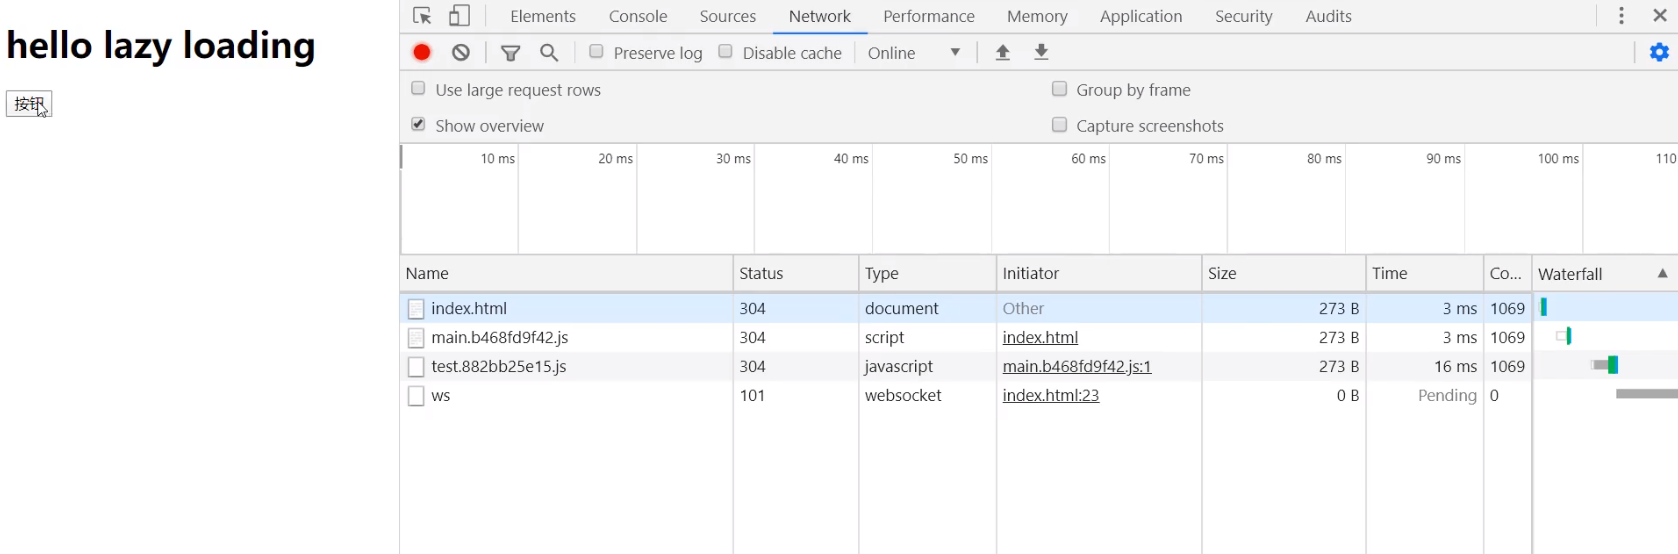Viewport: 1678px width, 554px height.
Task: Clear the network log with the clear icon
Action: (x=461, y=52)
